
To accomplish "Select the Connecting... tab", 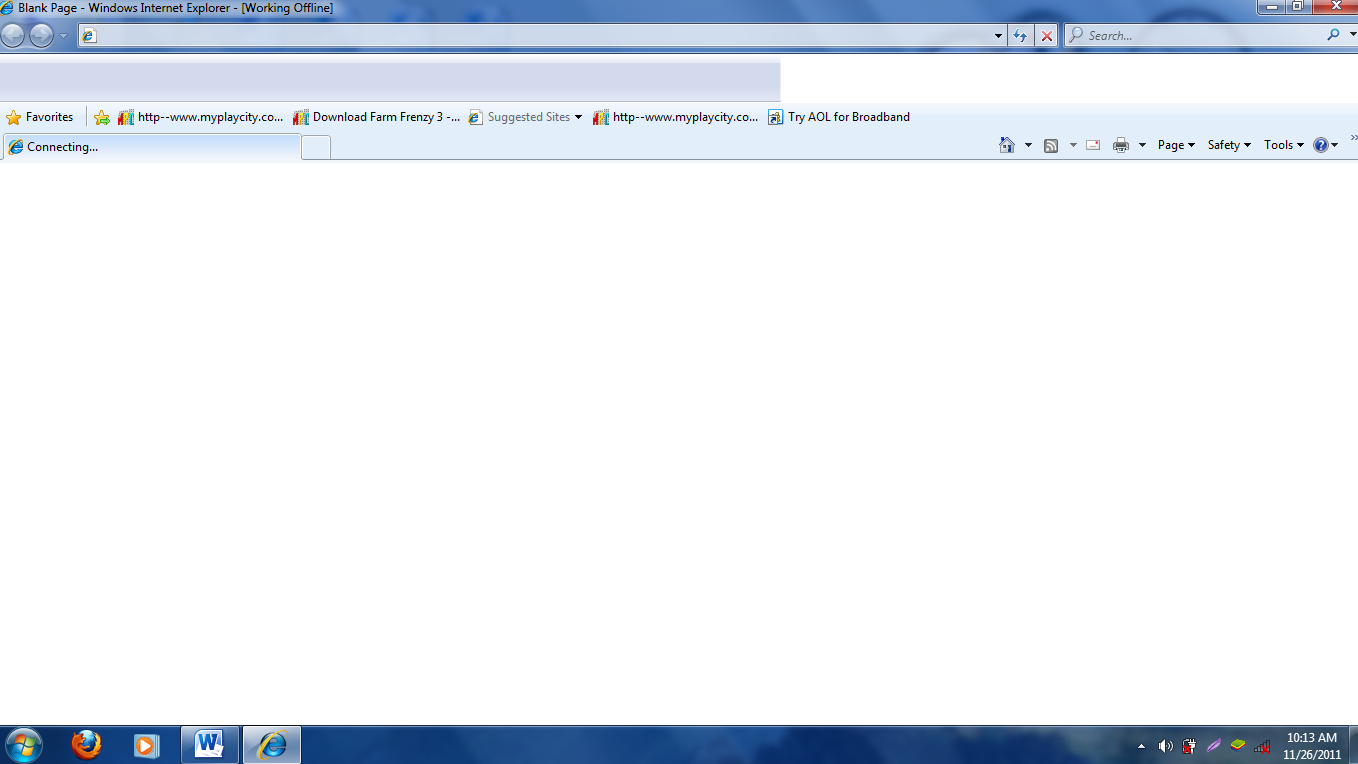I will pos(151,147).
